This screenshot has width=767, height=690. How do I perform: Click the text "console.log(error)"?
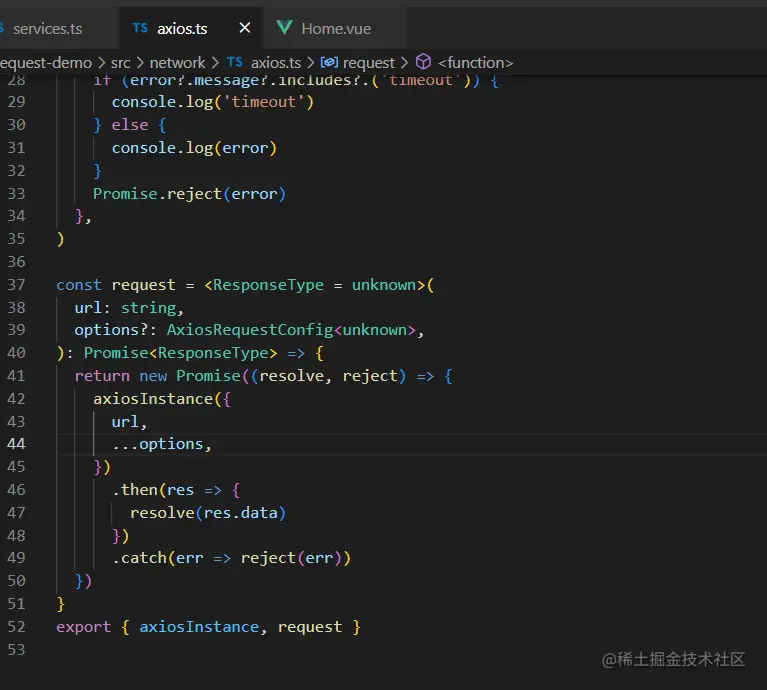pyautogui.click(x=194, y=148)
